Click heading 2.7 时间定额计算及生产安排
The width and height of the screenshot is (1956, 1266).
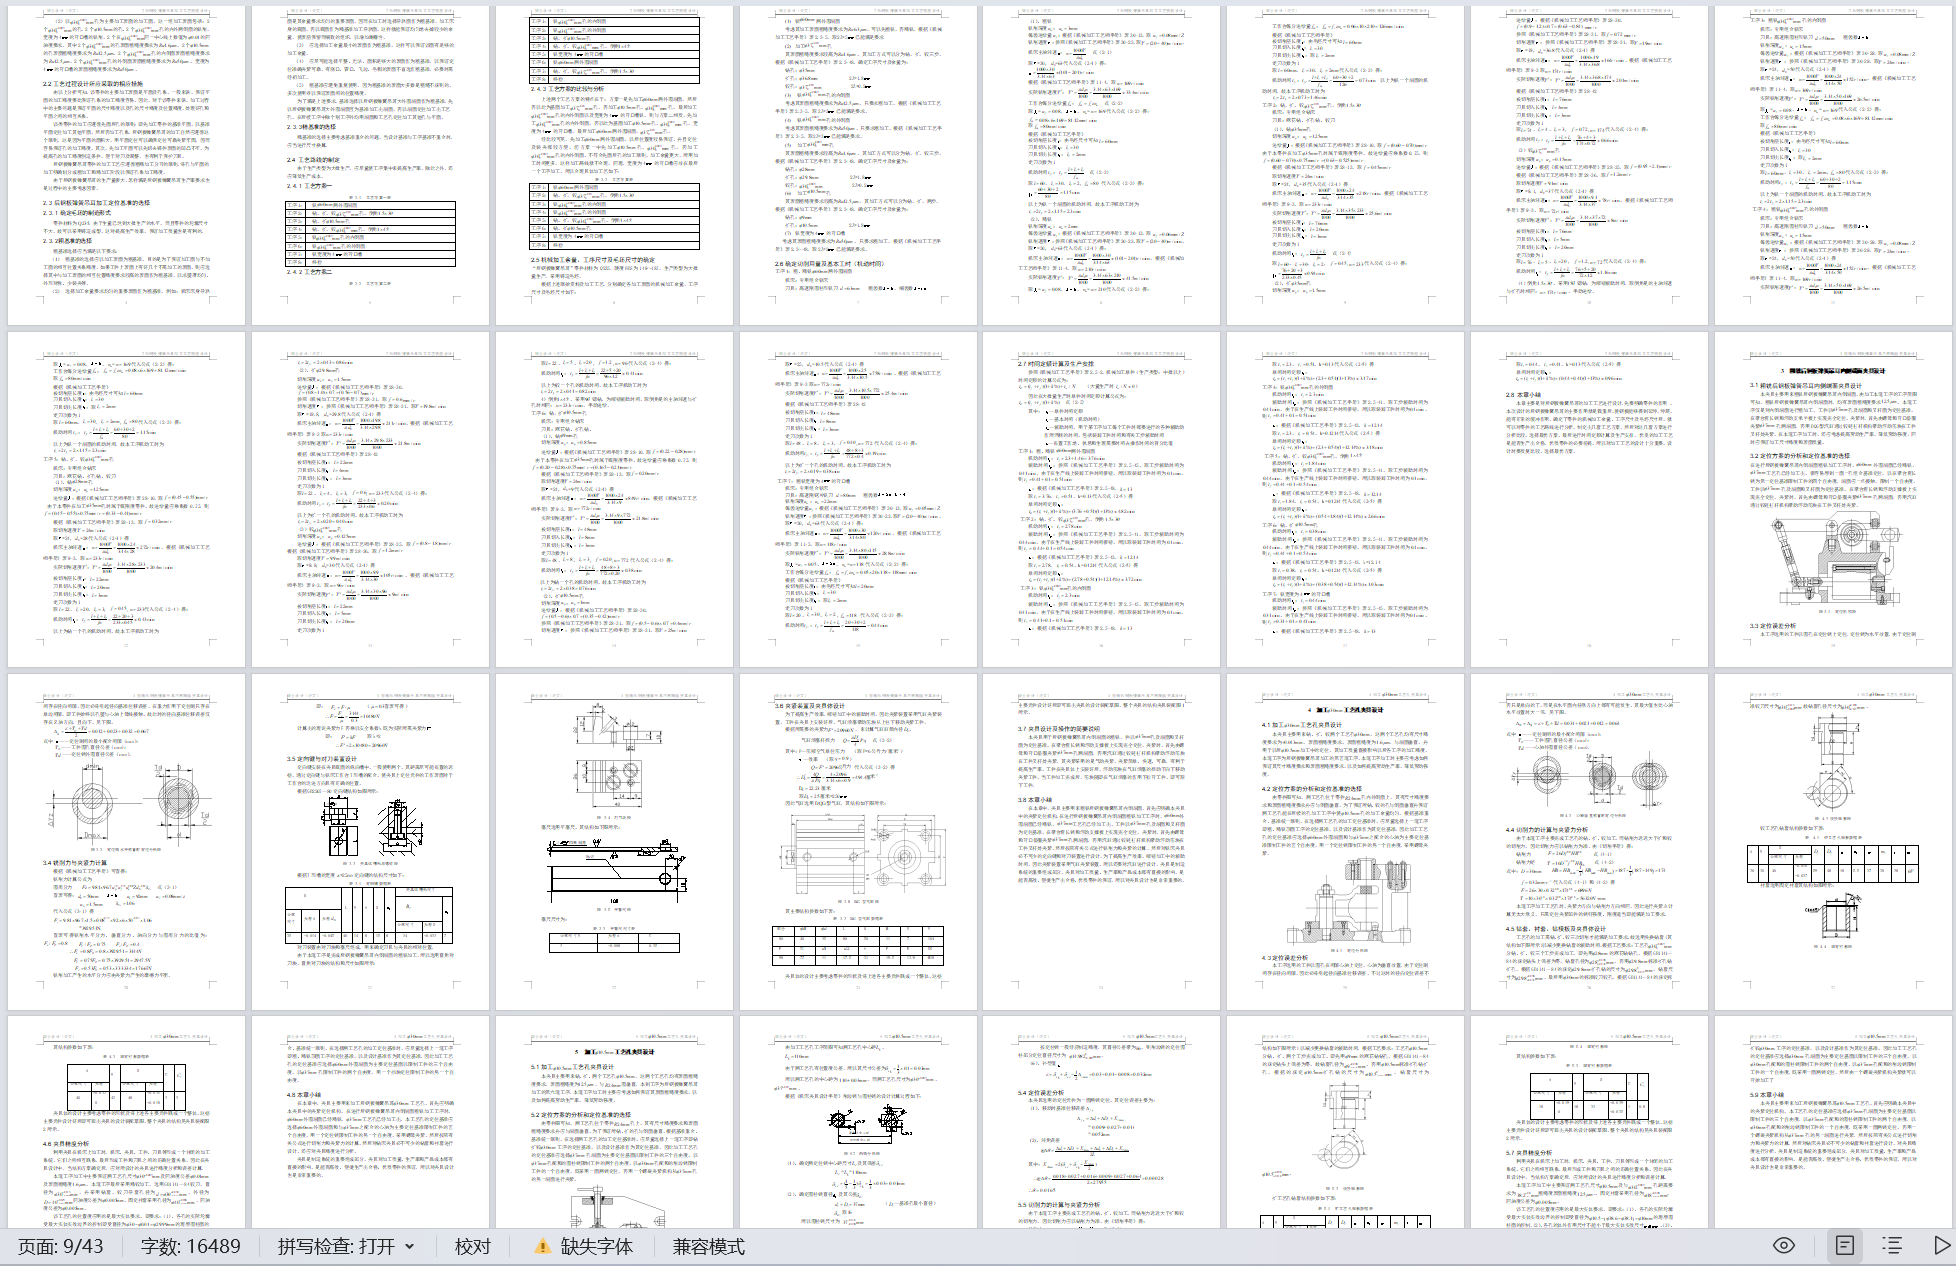1056,364
